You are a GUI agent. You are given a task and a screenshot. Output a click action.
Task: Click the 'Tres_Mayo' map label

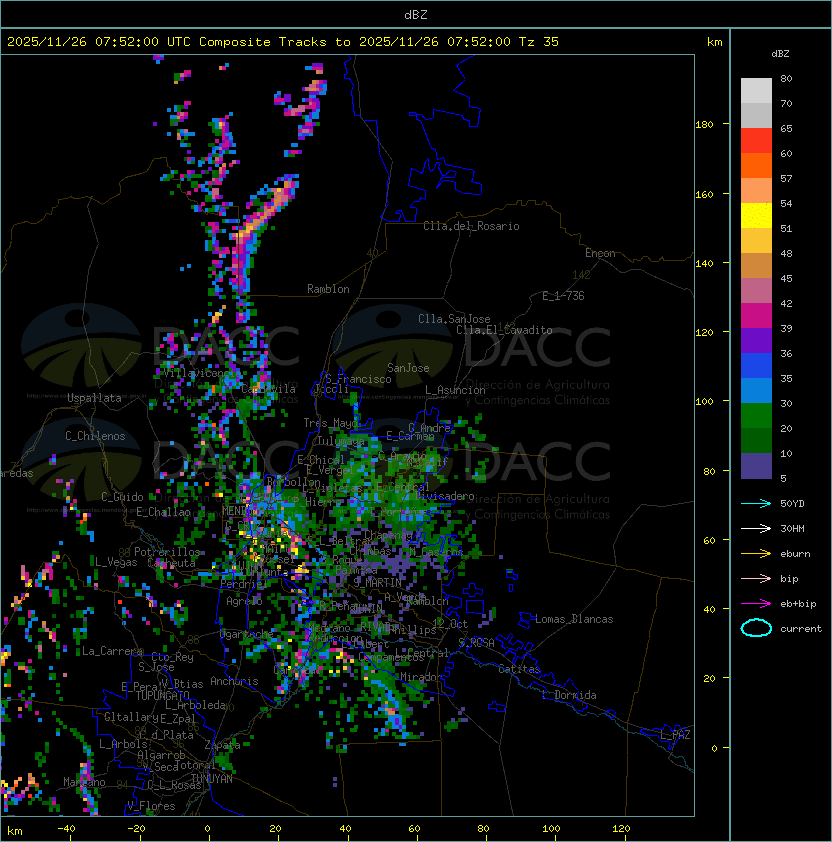pyautogui.click(x=330, y=423)
